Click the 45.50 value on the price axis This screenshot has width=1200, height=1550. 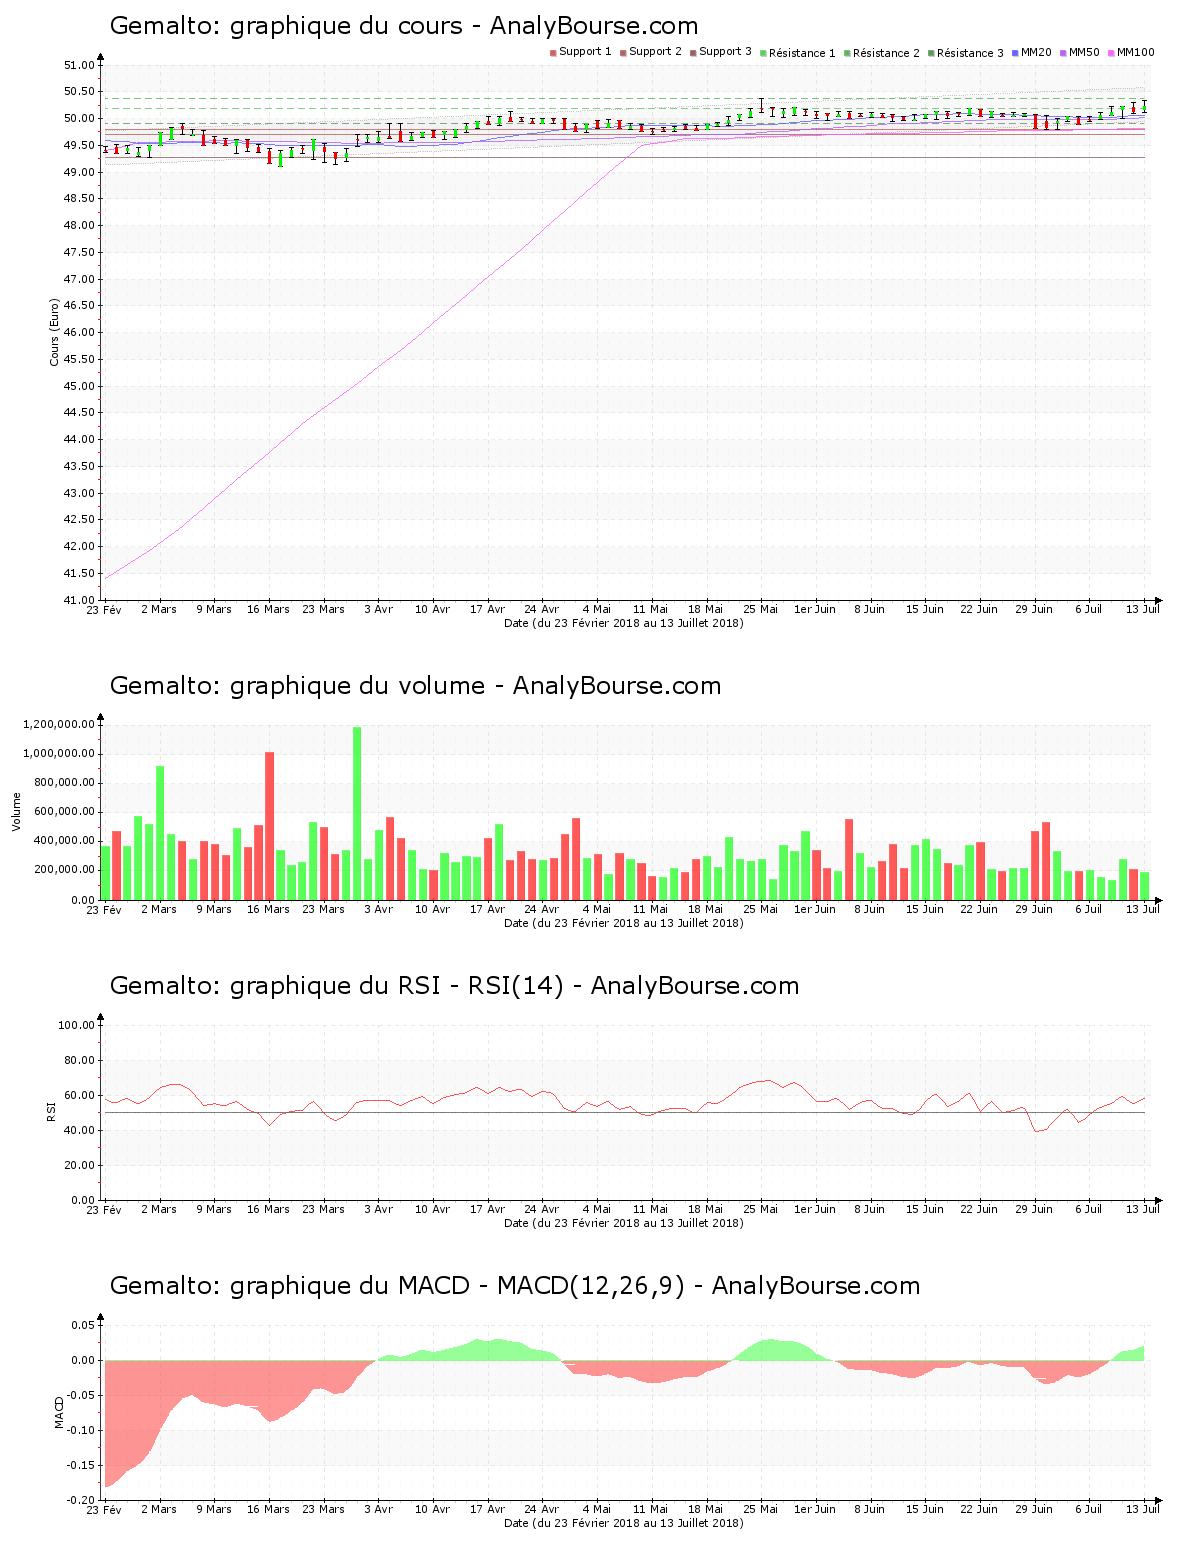[x=79, y=360]
